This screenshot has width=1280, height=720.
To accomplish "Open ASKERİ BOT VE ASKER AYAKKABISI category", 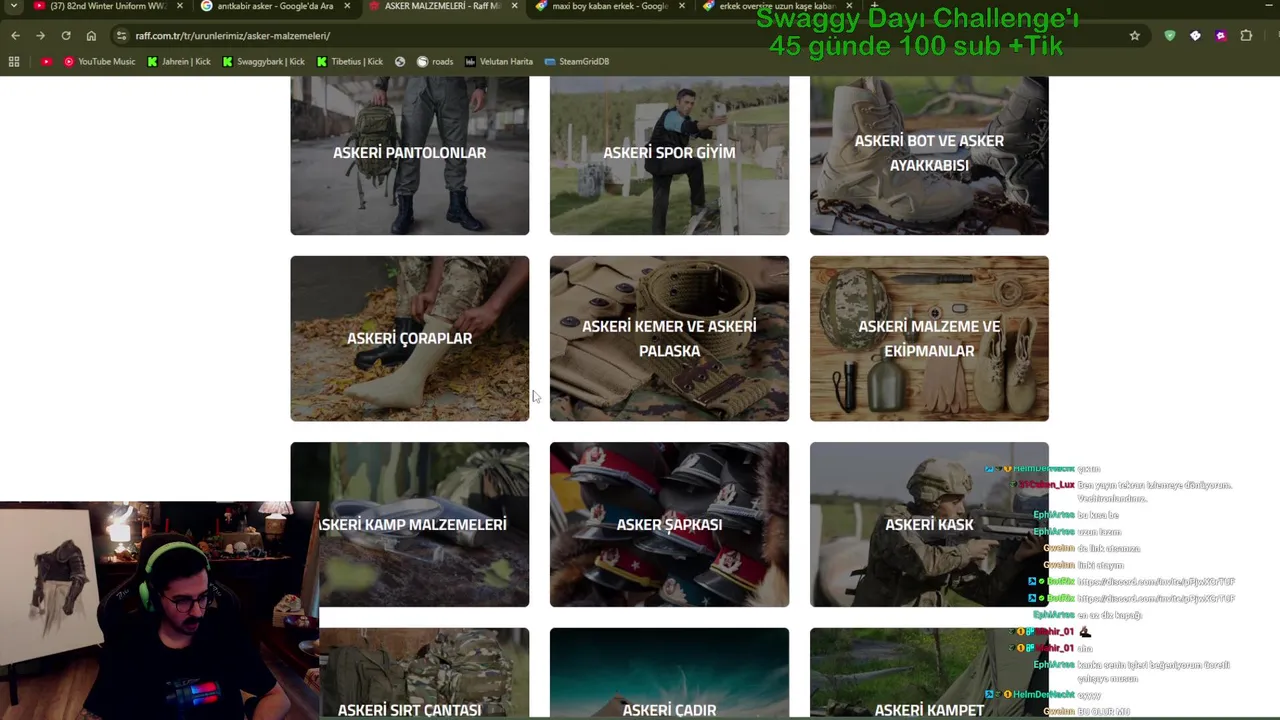I will point(929,155).
